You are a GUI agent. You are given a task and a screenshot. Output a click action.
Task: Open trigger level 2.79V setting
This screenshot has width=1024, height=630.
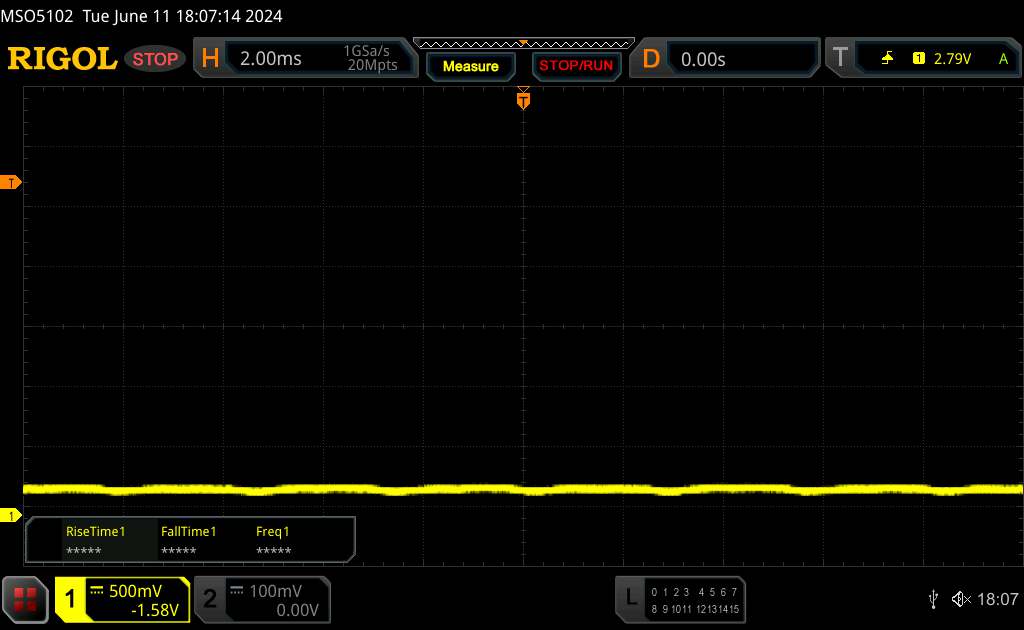952,59
